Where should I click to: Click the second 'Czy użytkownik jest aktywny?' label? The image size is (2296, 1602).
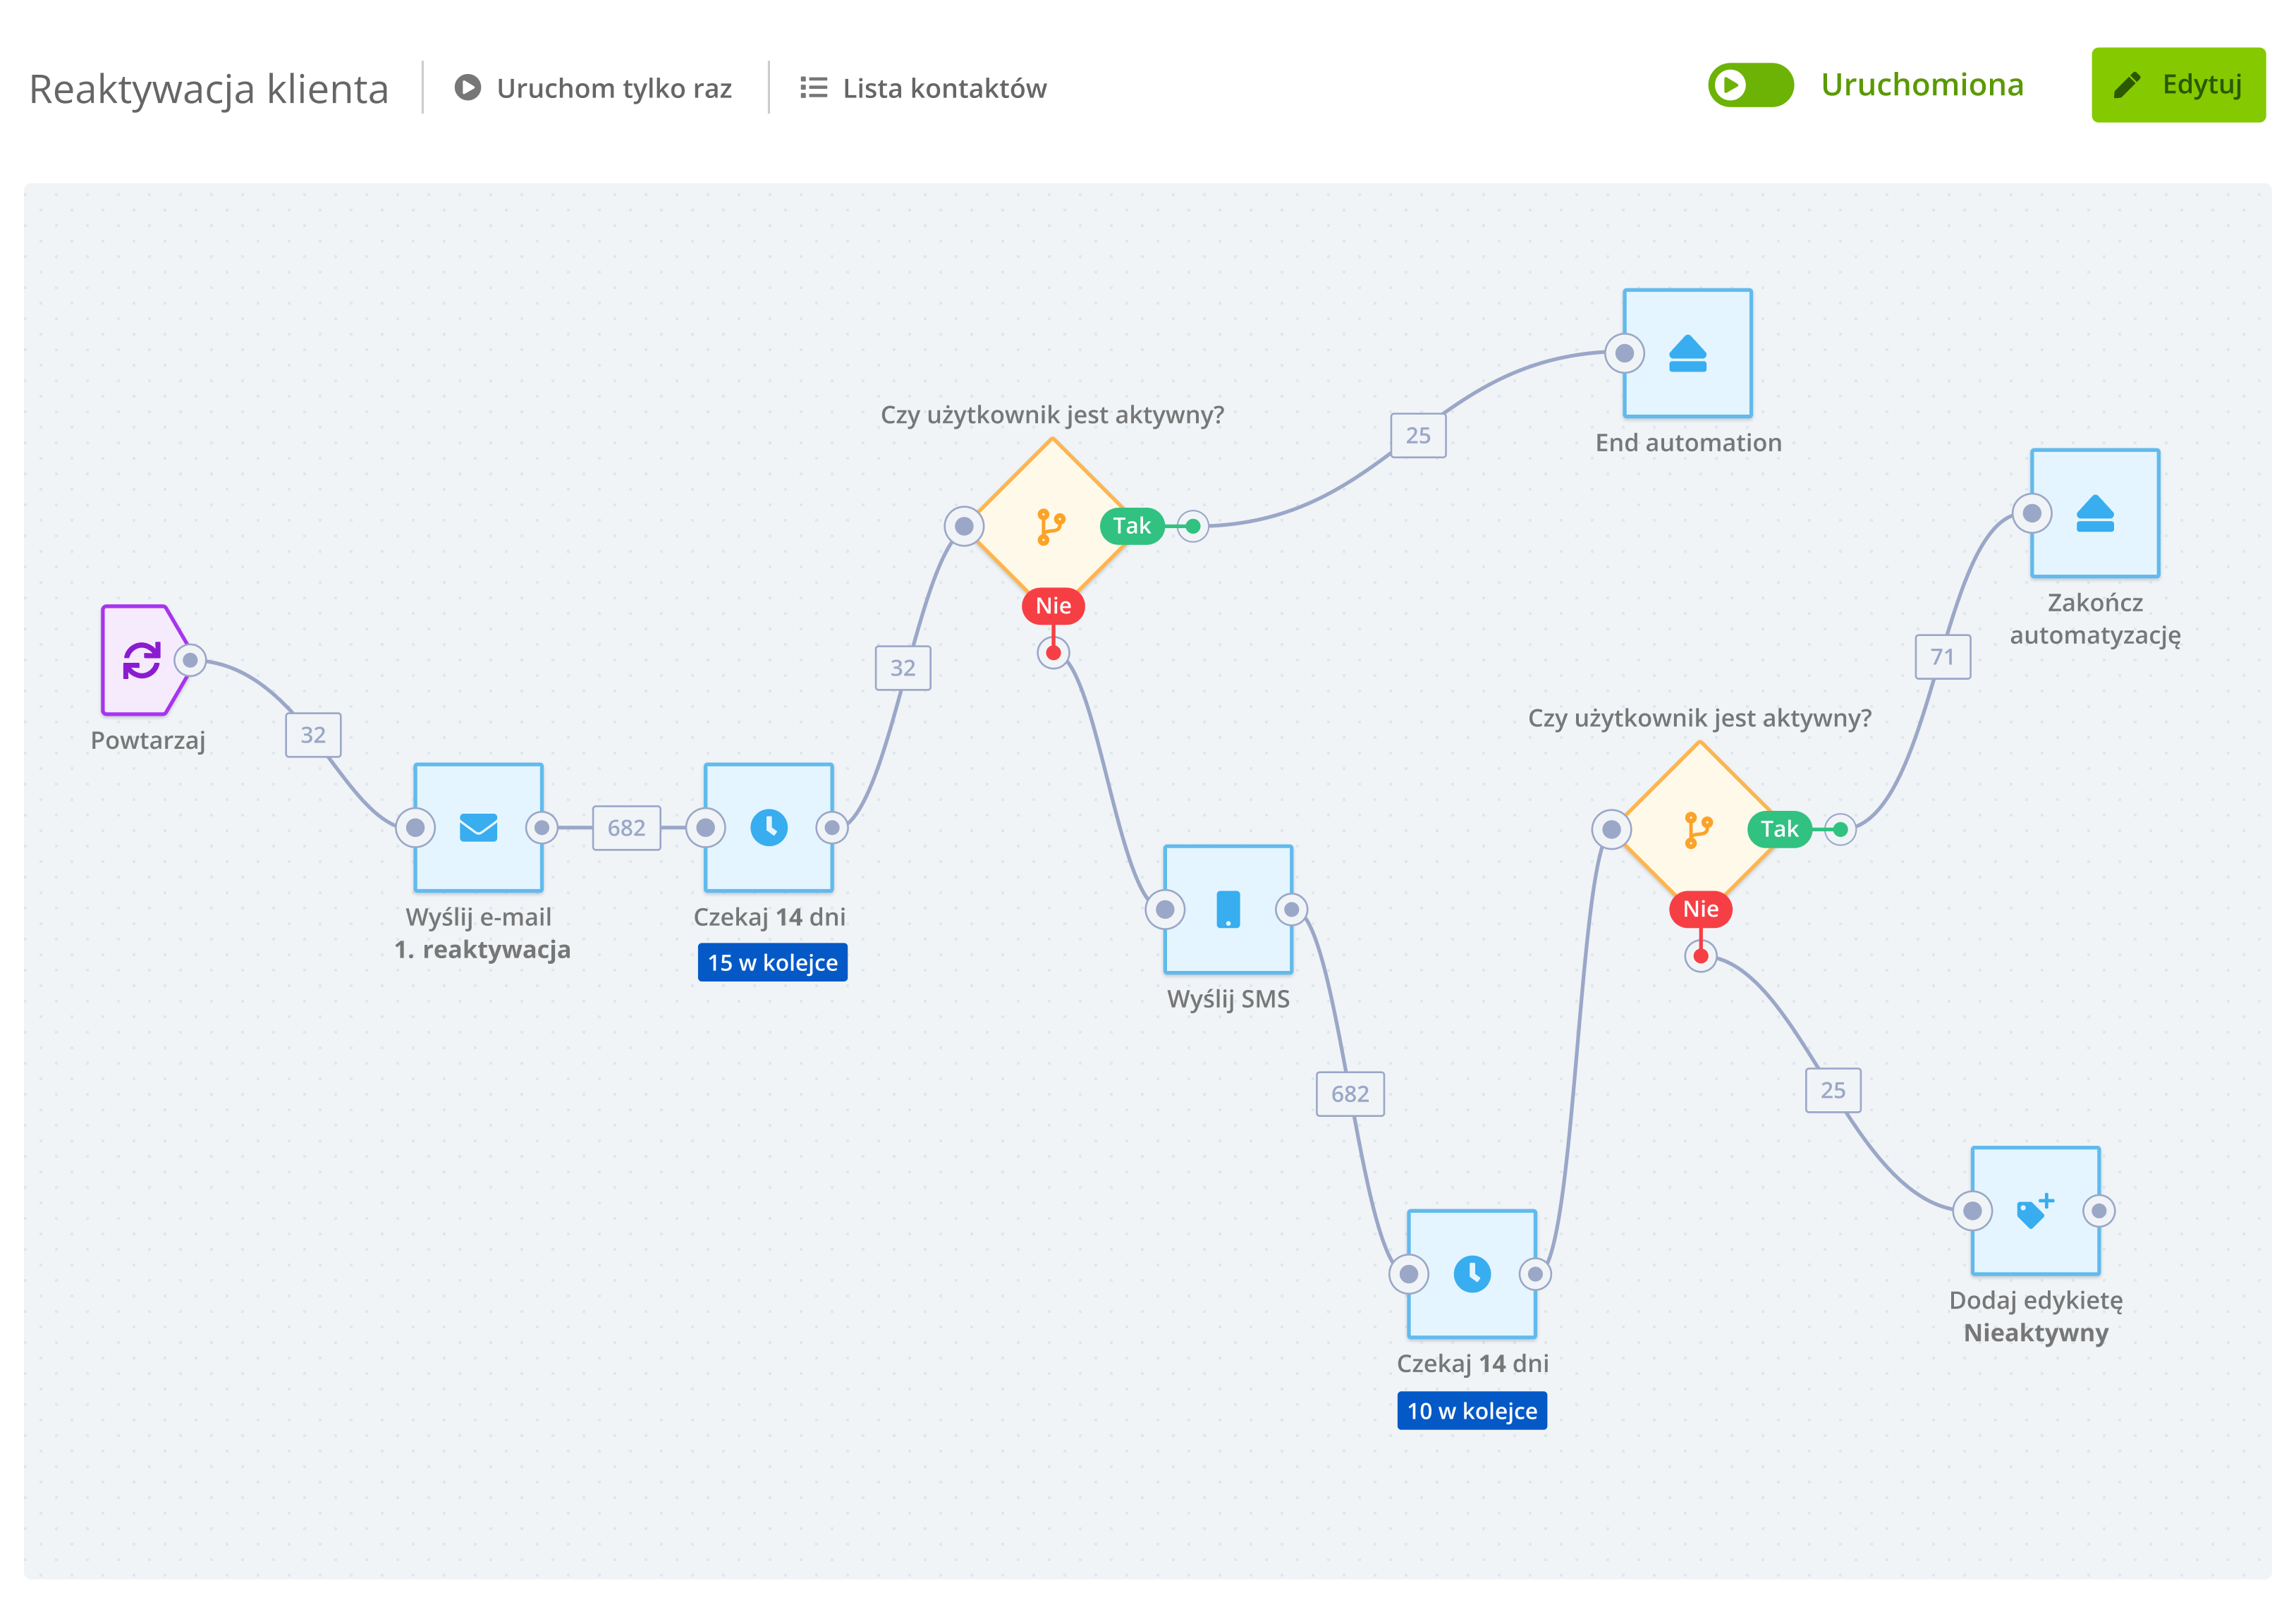(1699, 718)
